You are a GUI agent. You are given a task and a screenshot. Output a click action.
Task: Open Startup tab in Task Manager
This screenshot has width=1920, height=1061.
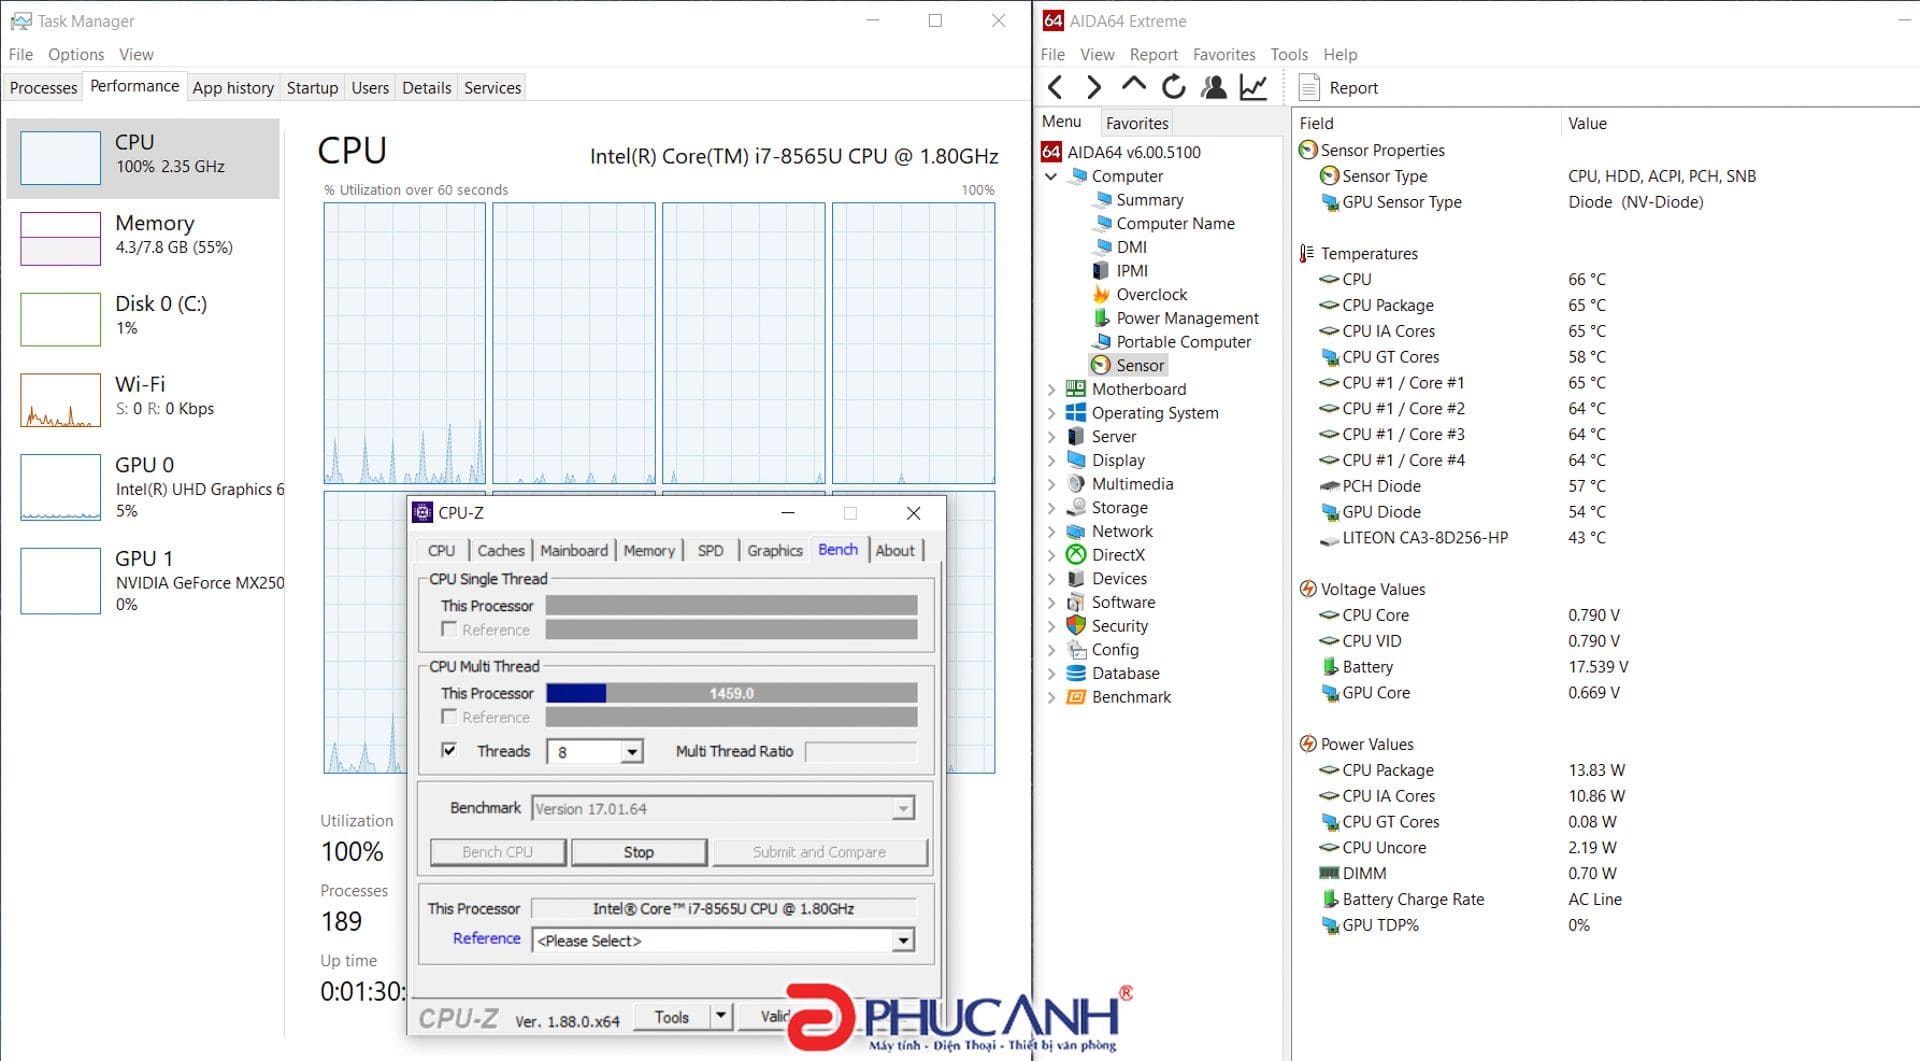coord(312,88)
